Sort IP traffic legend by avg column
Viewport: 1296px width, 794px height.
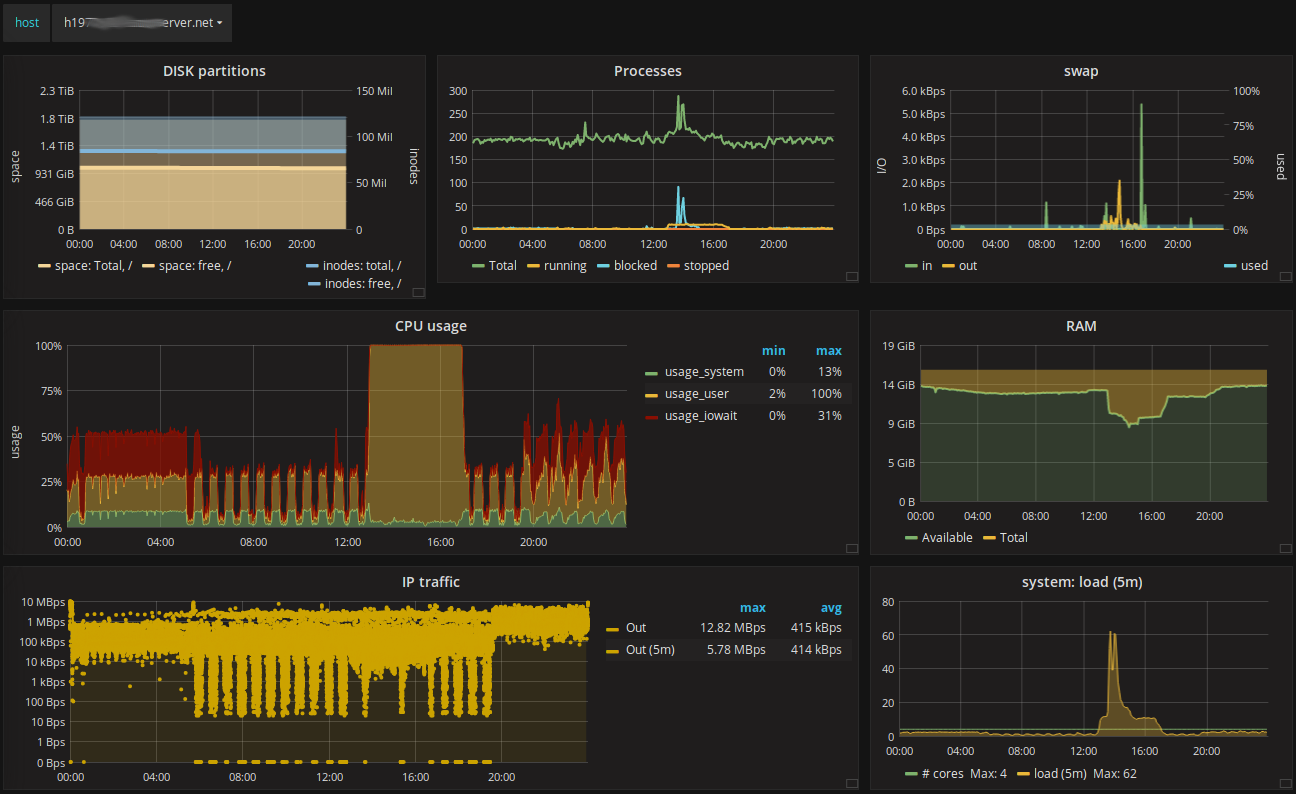[x=831, y=608]
